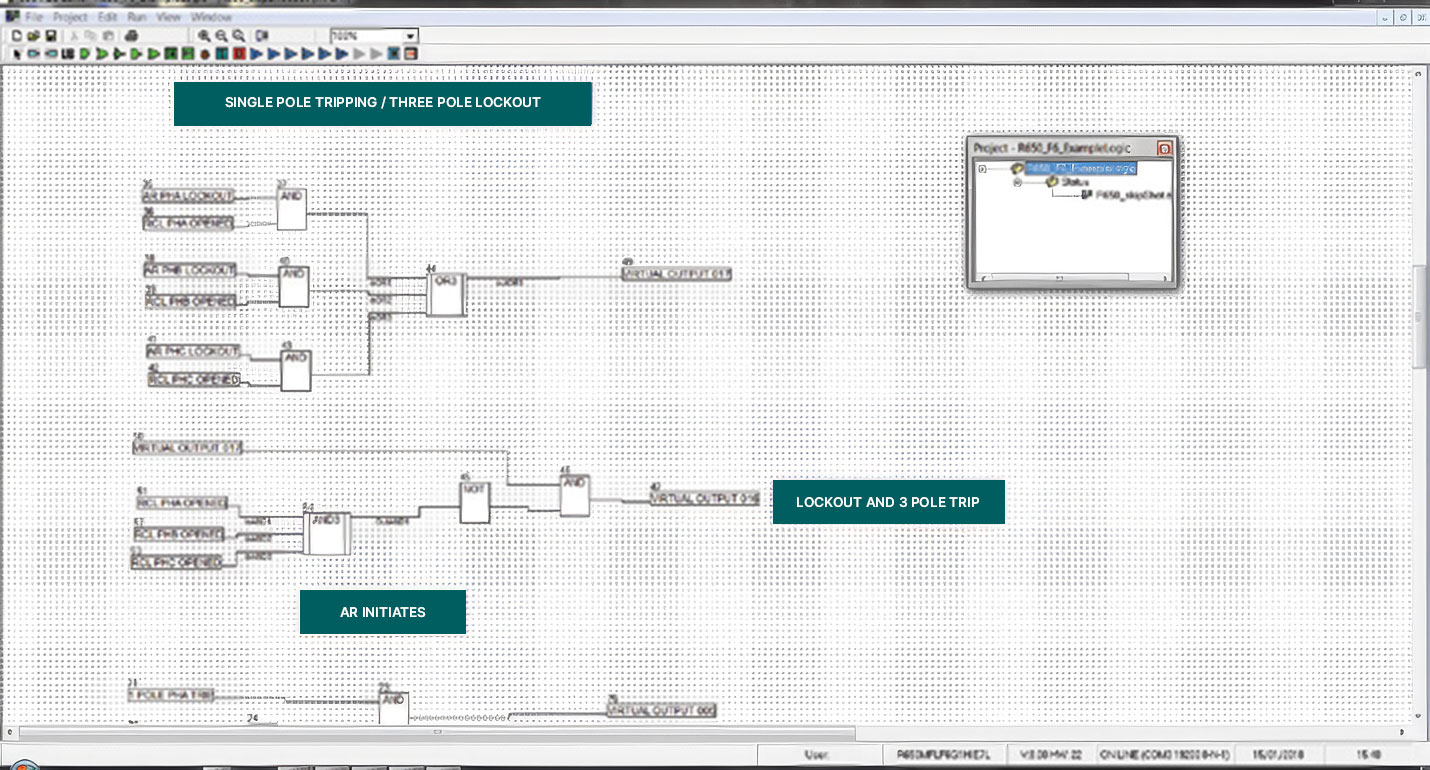Open the Run menu
Screen dimensions: 1430x770
(137, 17)
